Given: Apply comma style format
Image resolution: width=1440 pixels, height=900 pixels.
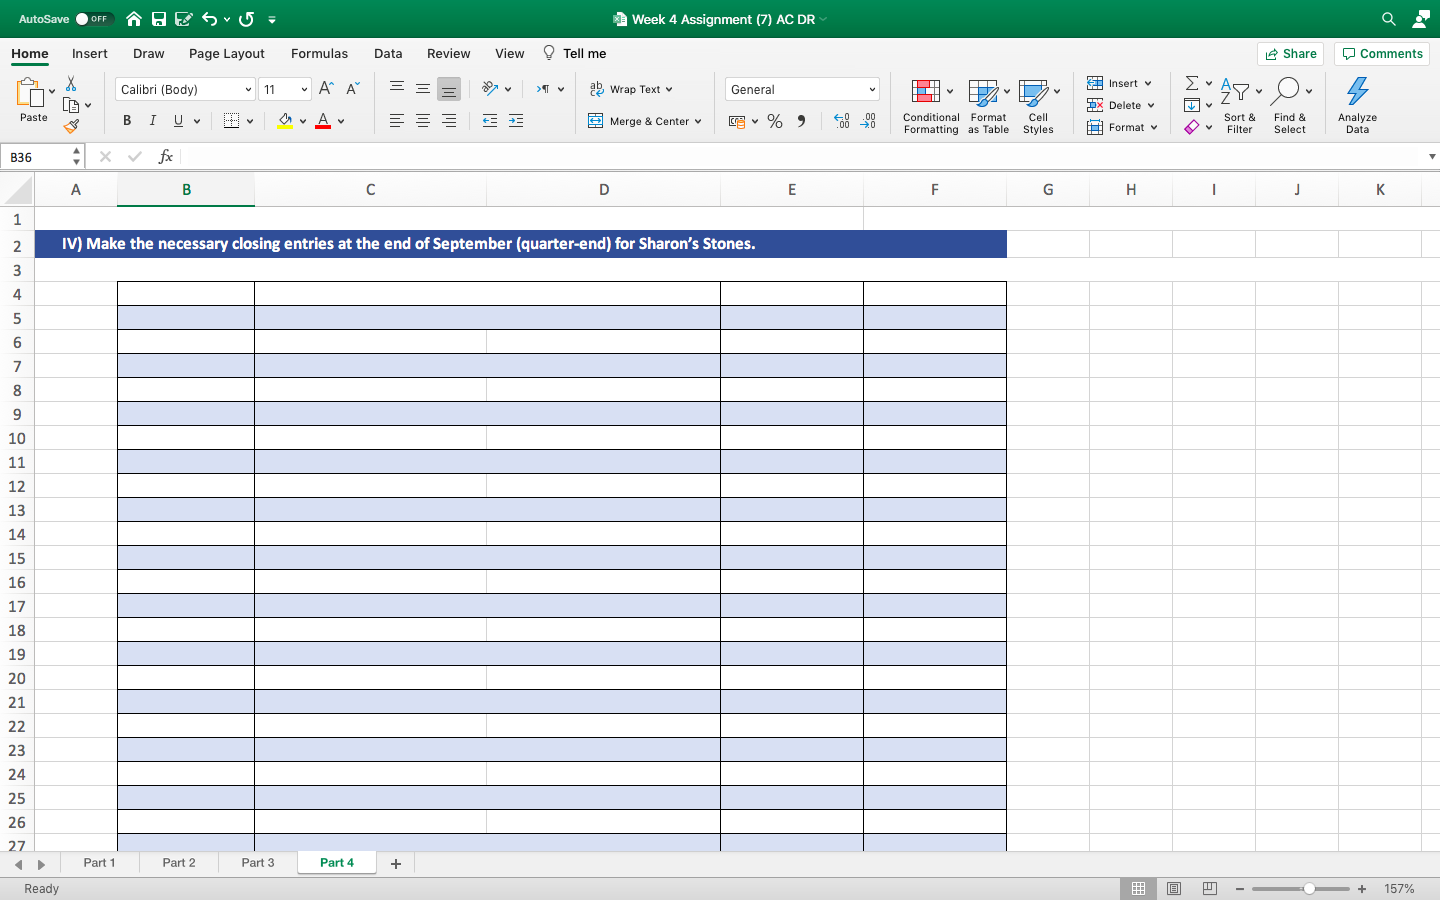Looking at the screenshot, I should 801,121.
